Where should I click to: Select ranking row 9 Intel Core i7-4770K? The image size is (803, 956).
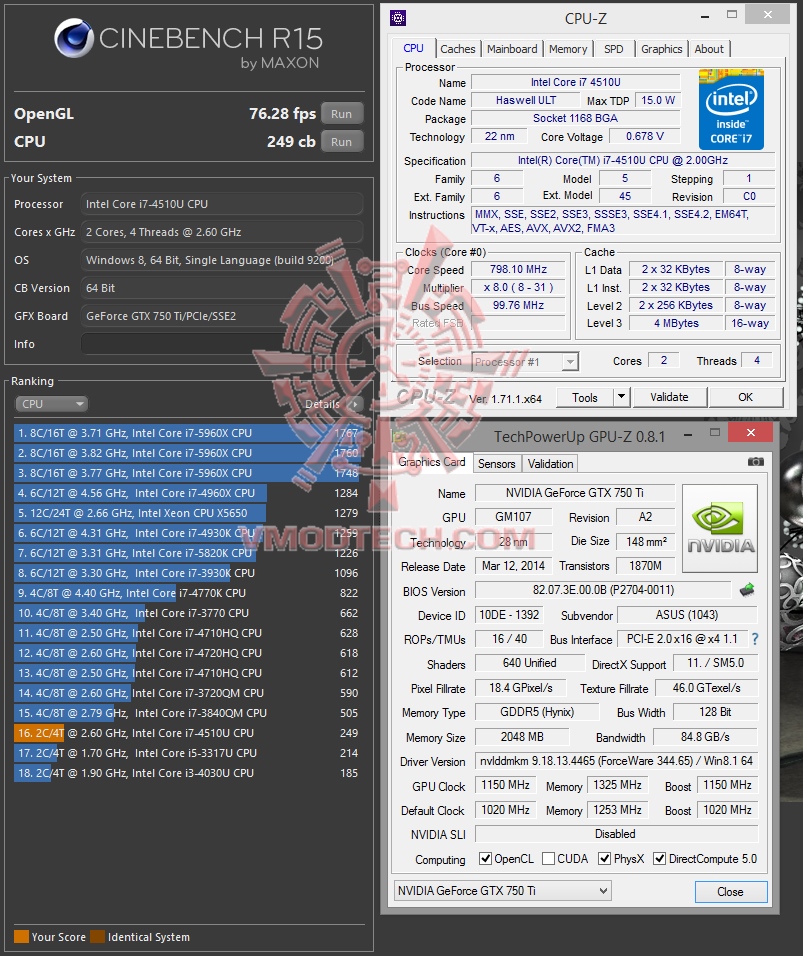coord(187,593)
